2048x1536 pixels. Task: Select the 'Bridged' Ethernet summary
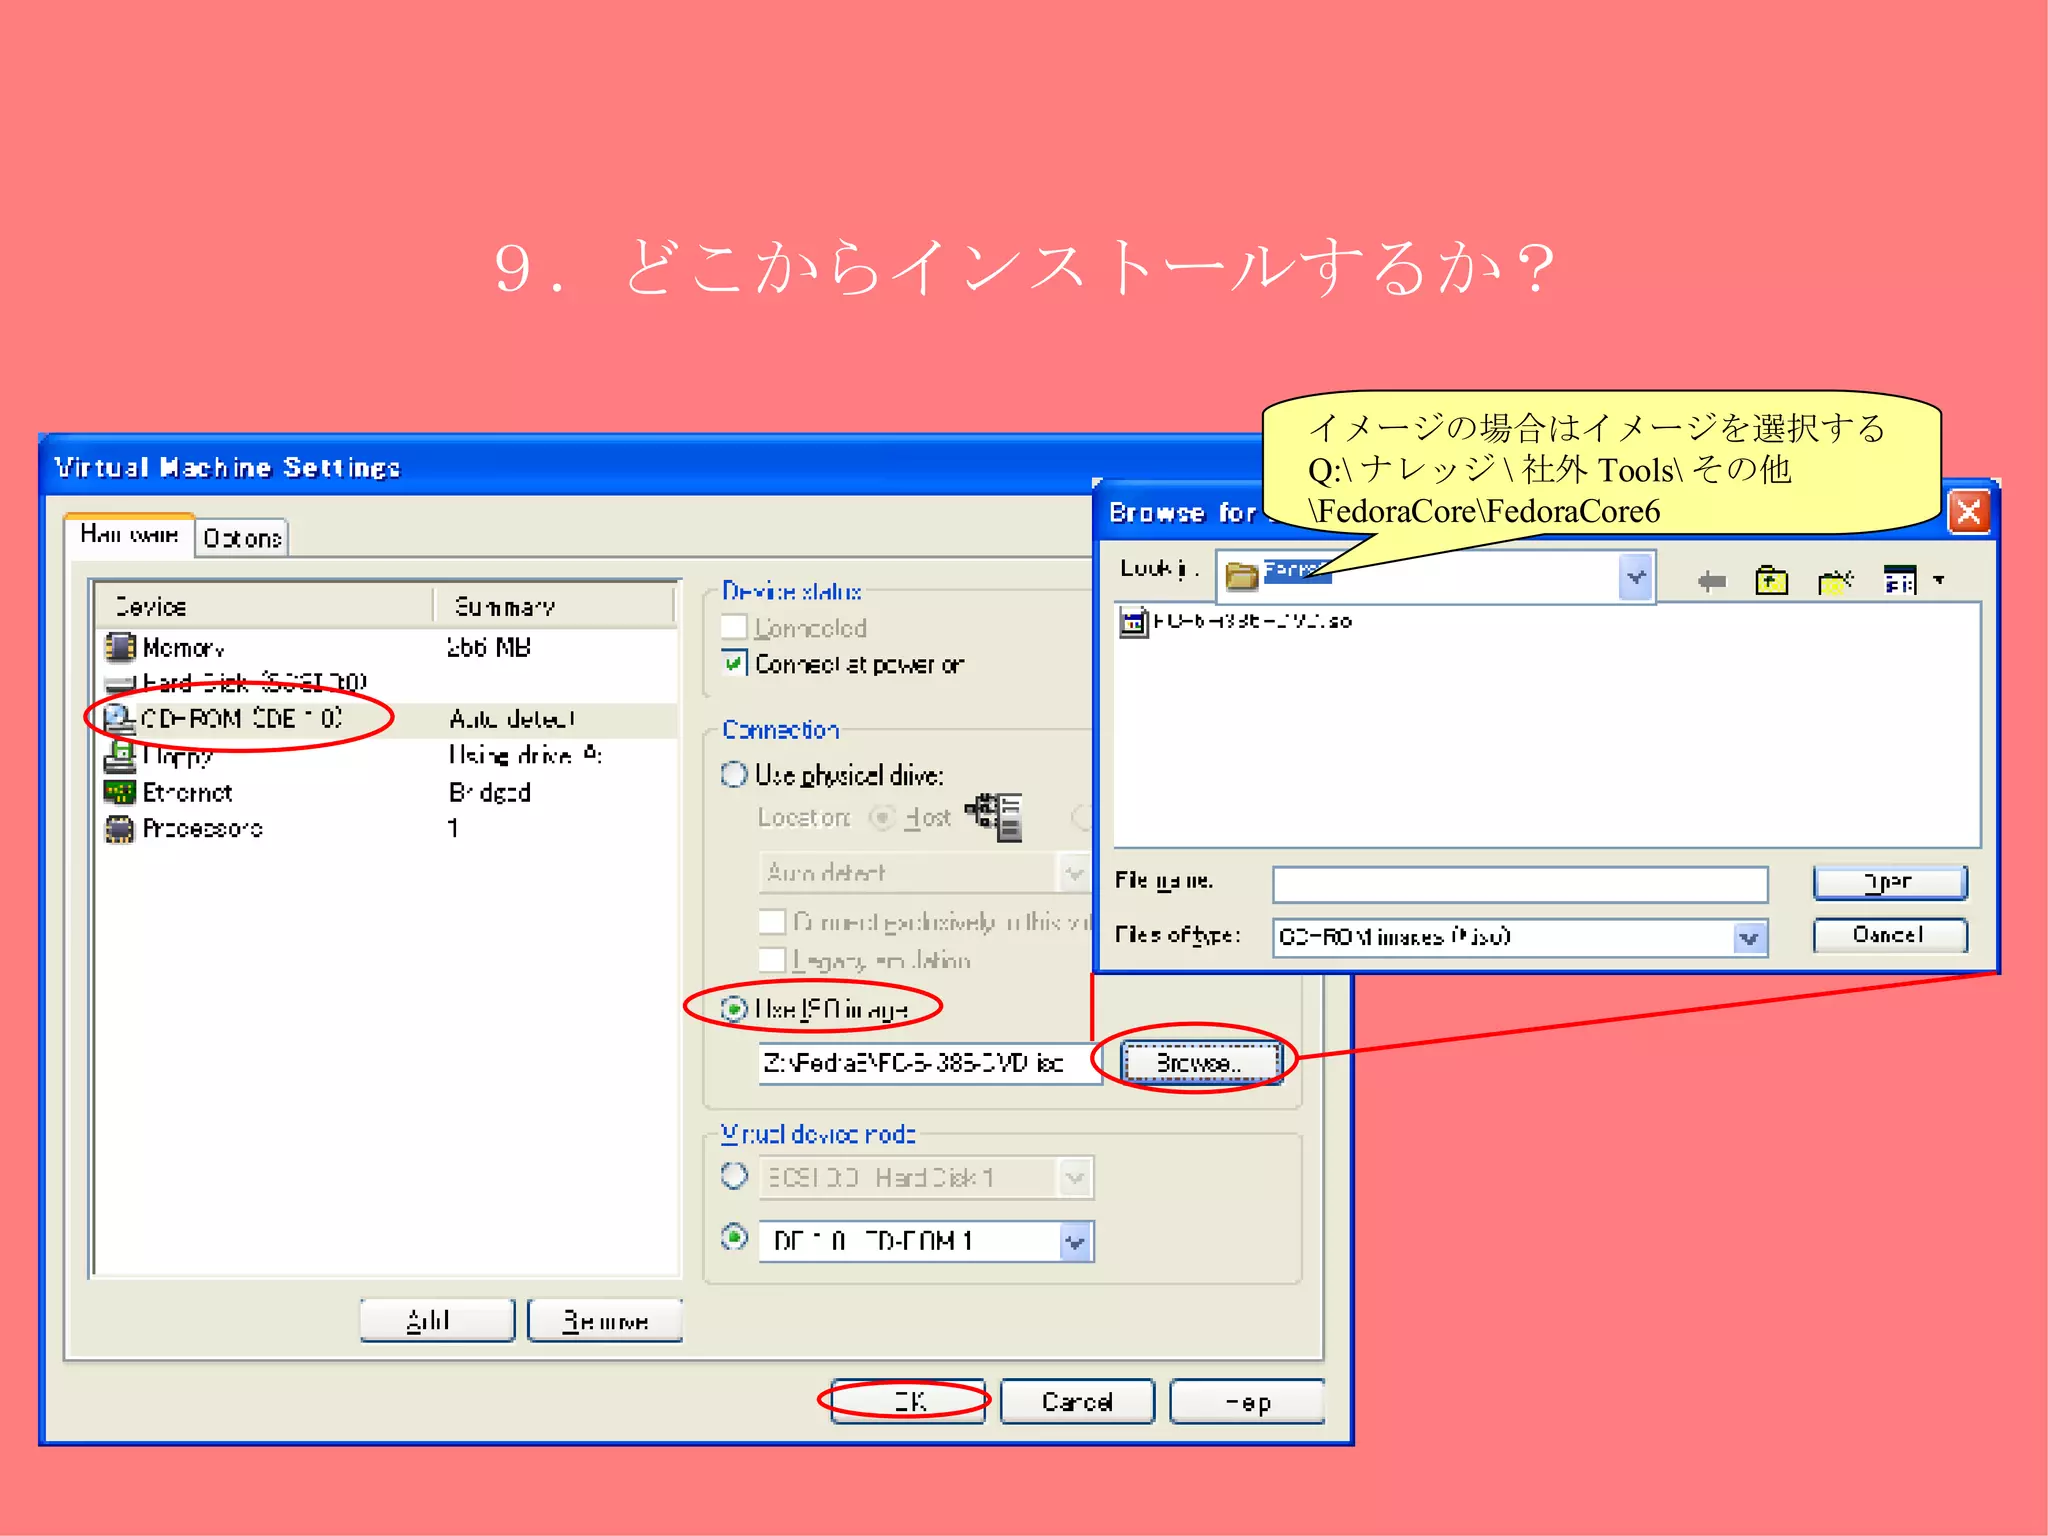pos(490,792)
